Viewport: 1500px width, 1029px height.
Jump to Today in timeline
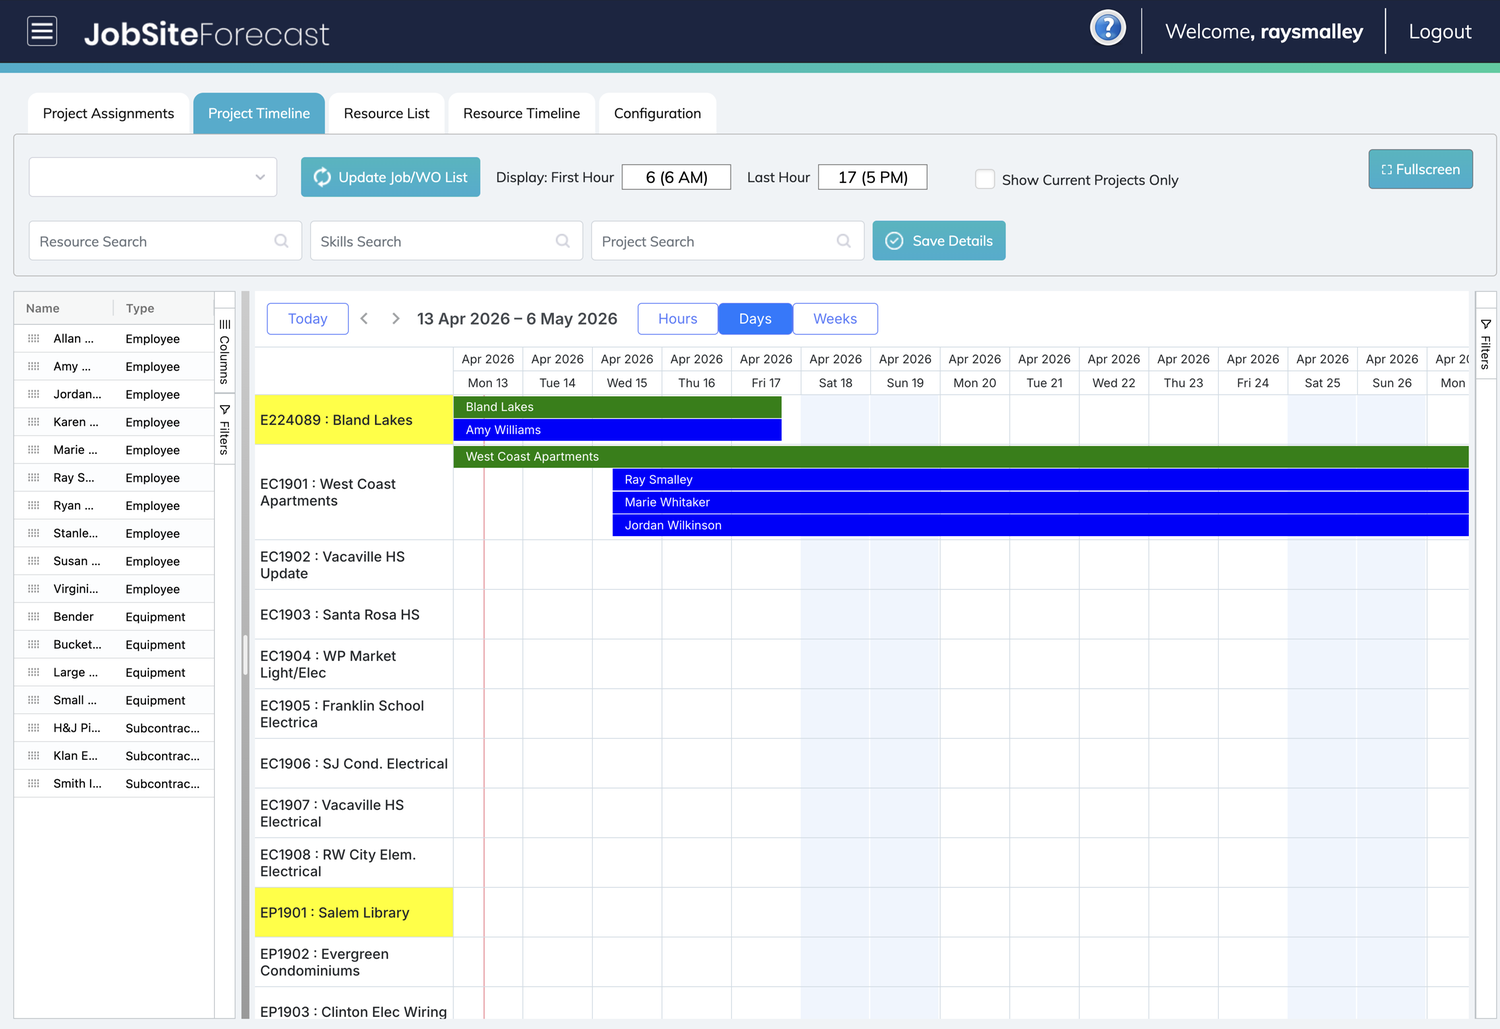tap(308, 319)
